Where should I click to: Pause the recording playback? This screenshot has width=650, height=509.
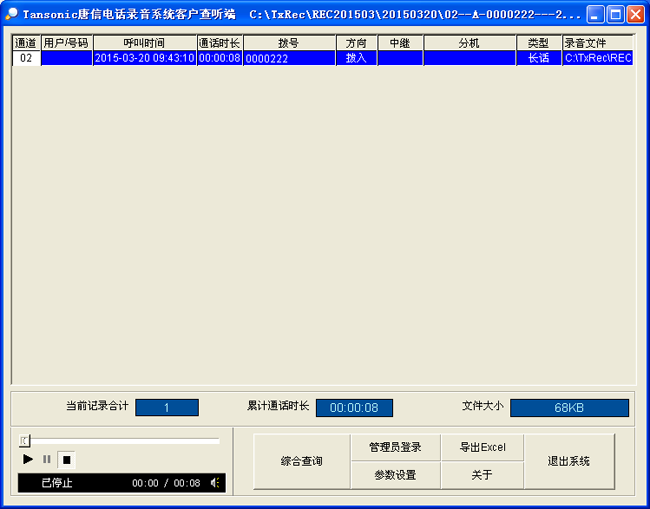tap(46, 459)
